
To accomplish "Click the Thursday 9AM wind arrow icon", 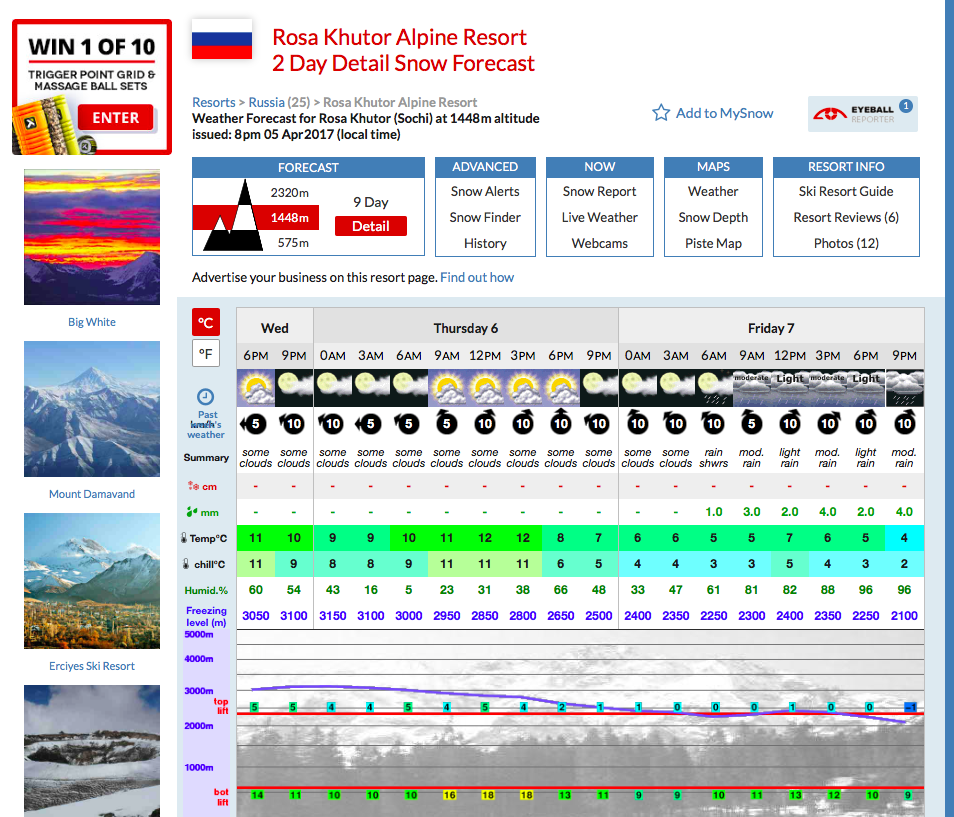I will tap(447, 423).
